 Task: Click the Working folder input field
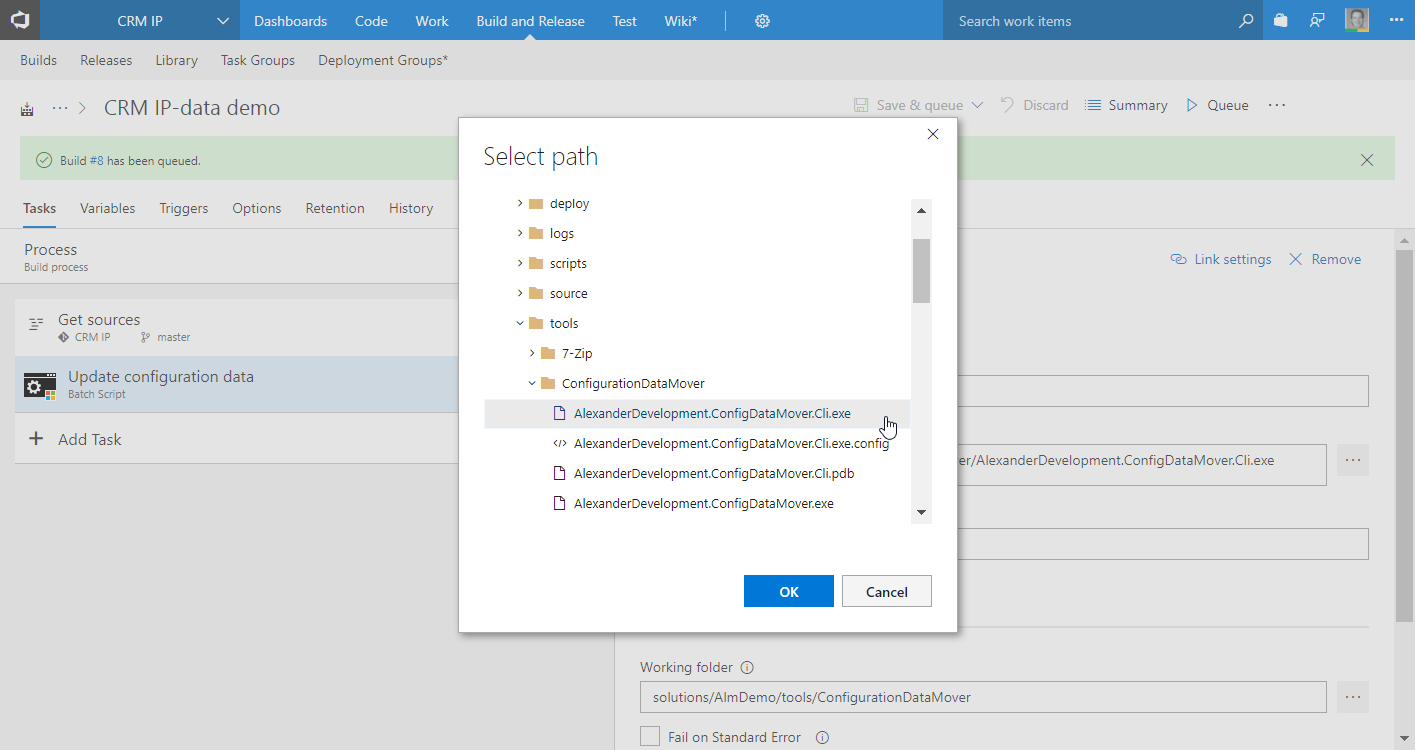click(983, 697)
